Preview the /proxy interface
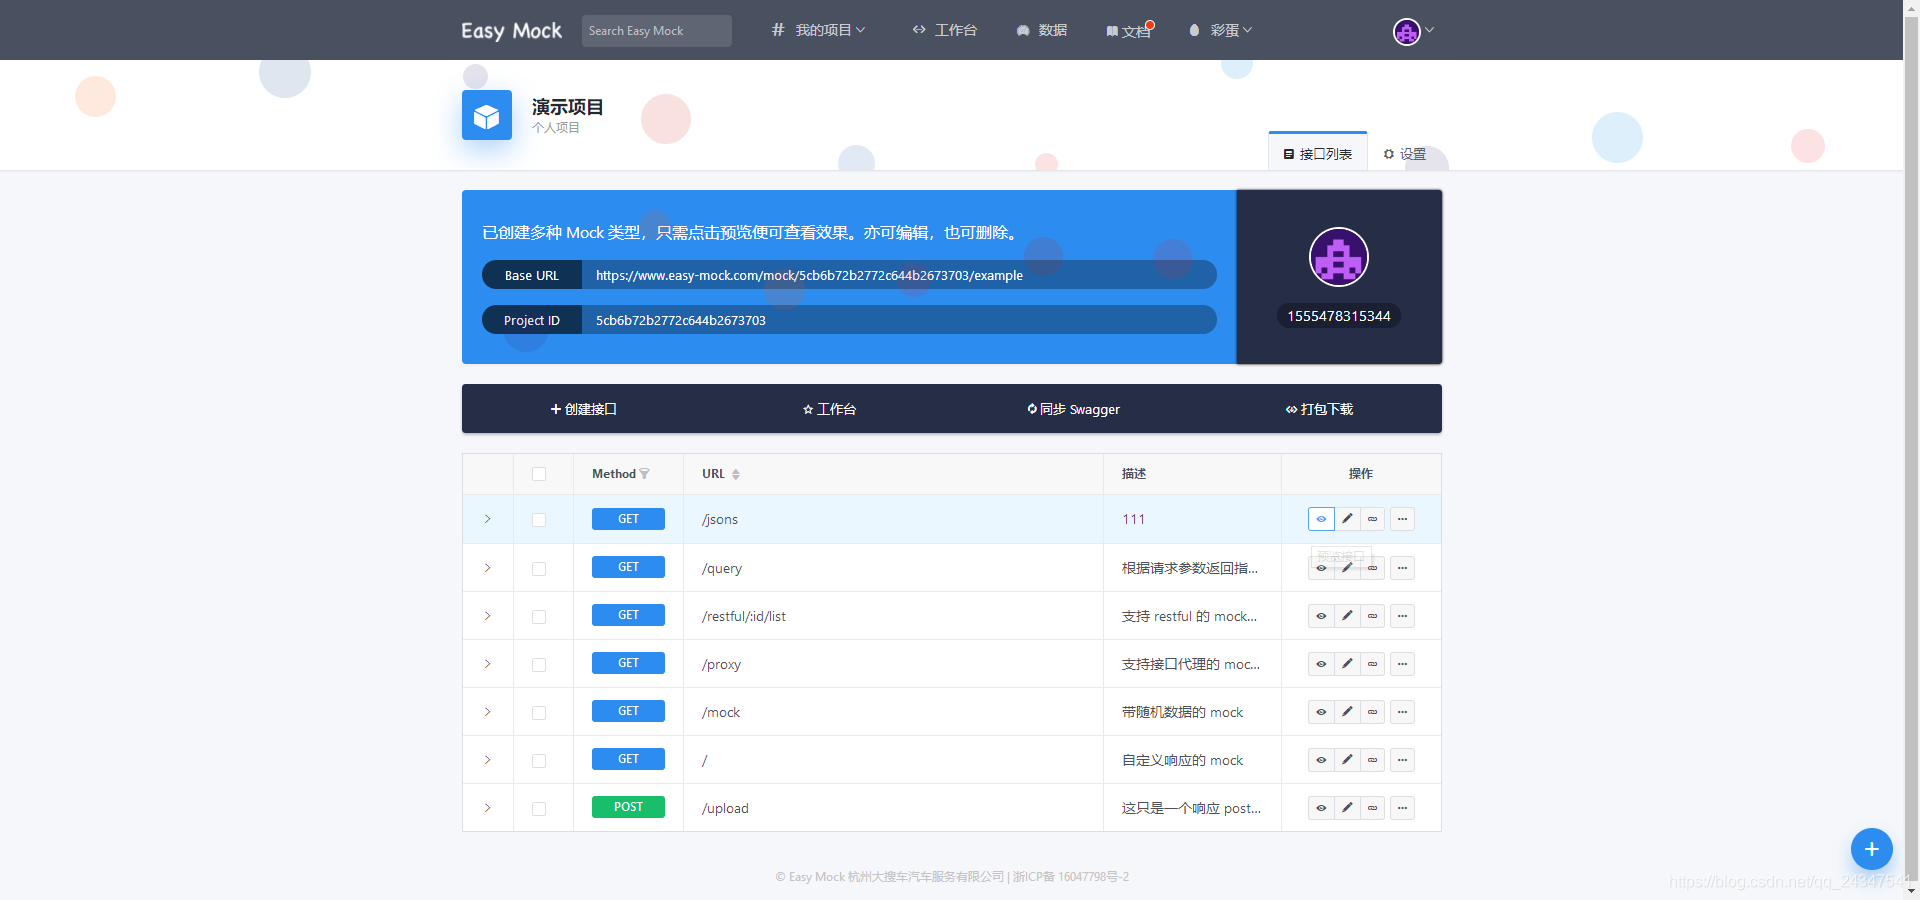 [x=1321, y=664]
